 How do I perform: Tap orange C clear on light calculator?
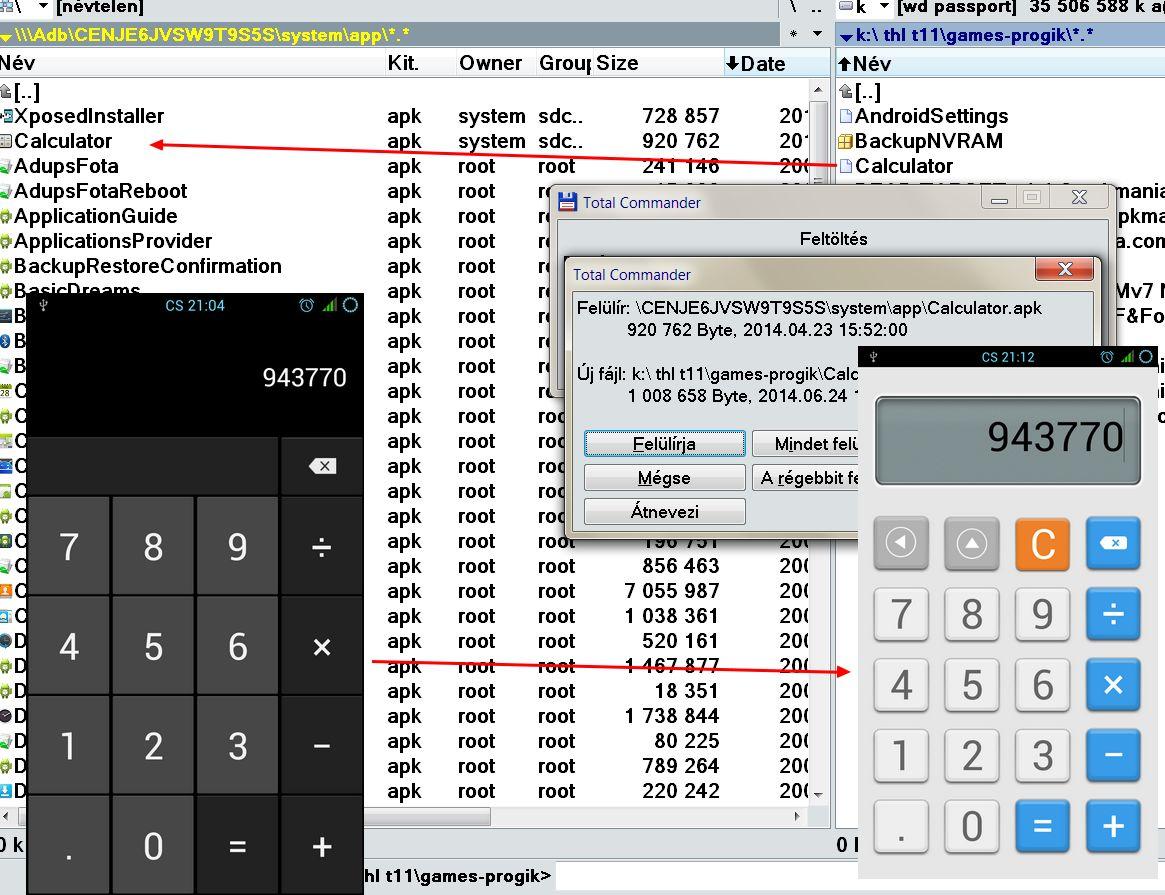point(1042,544)
